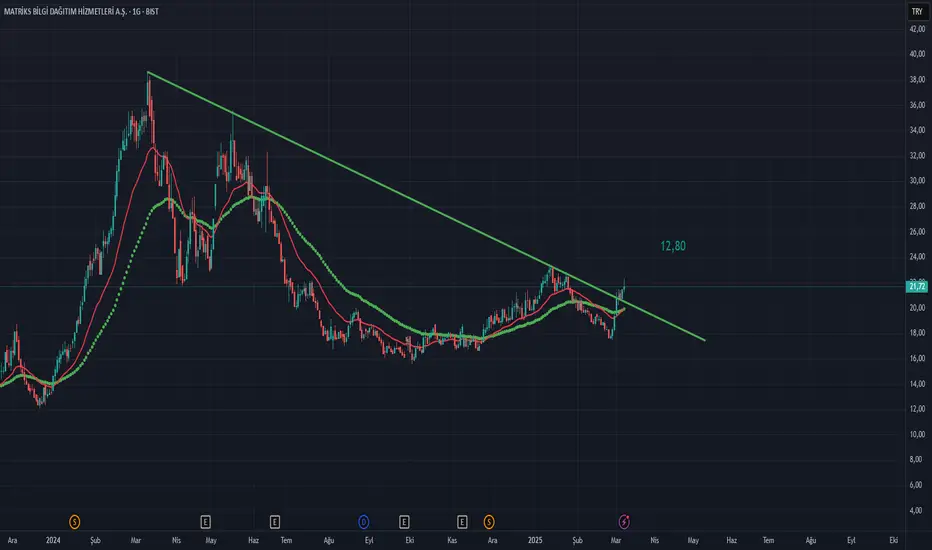Click the 42,00 price axis label

(917, 29)
